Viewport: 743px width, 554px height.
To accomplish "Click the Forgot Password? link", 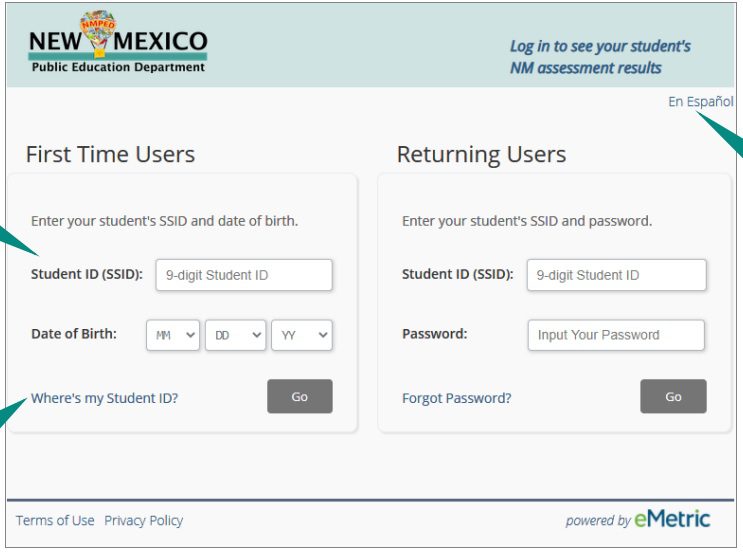I will pyautogui.click(x=456, y=398).
